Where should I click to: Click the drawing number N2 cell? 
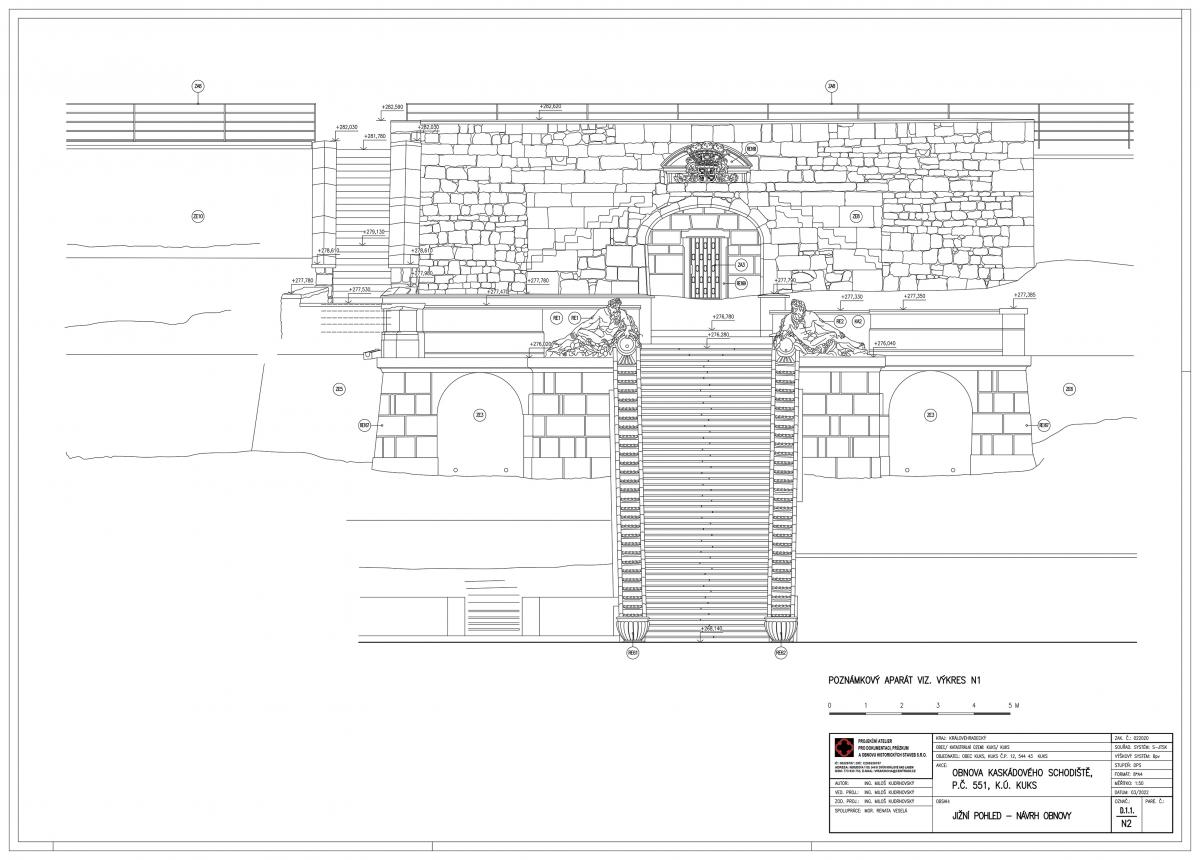coord(1126,824)
